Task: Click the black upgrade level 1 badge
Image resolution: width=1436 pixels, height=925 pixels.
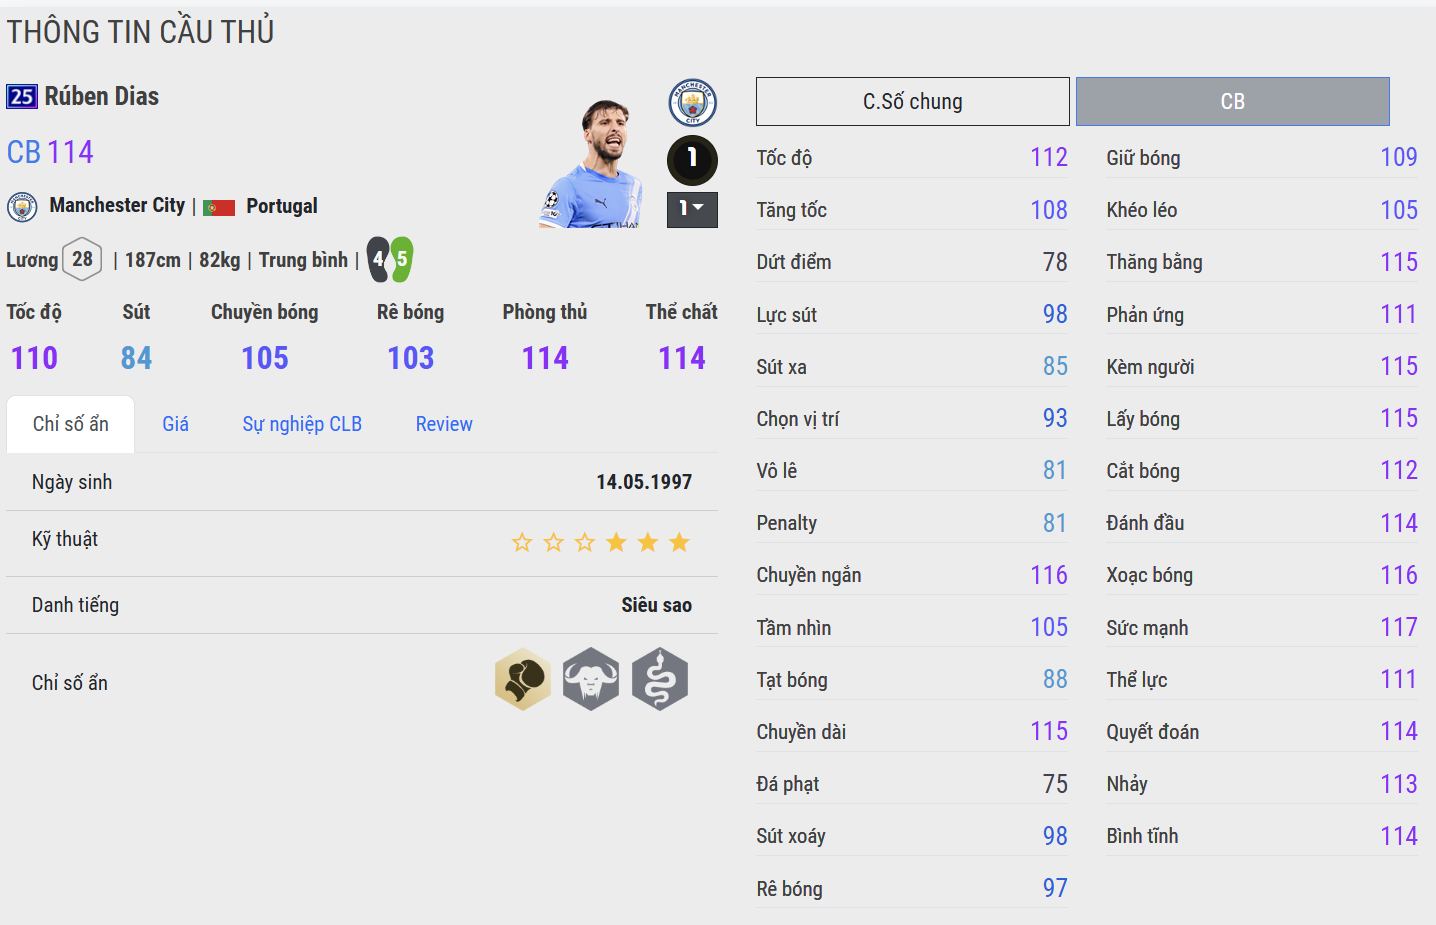Action: [692, 159]
